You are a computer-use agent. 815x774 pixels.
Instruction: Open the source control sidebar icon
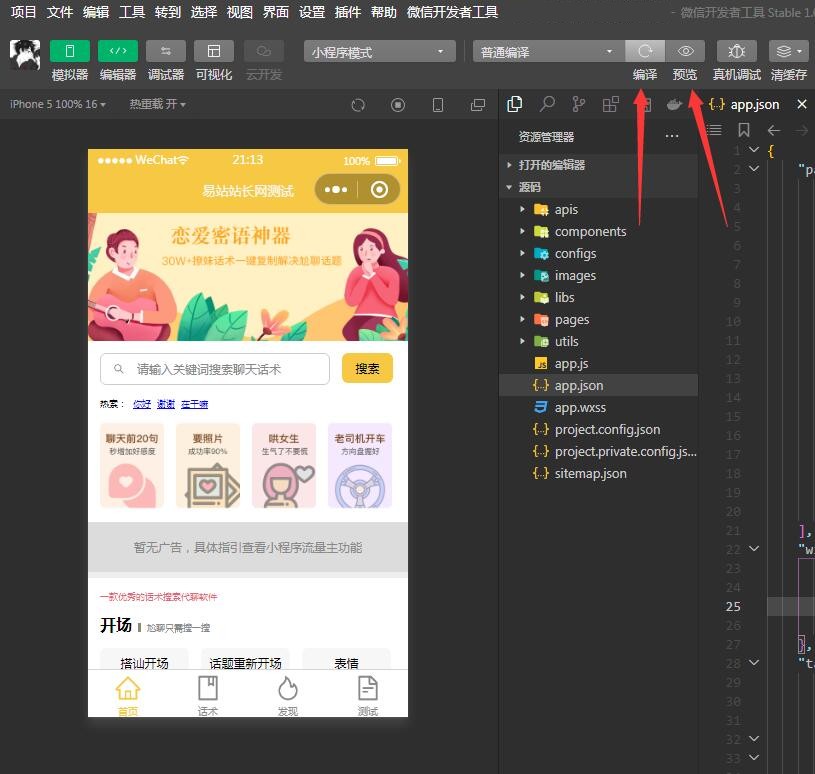tap(579, 103)
